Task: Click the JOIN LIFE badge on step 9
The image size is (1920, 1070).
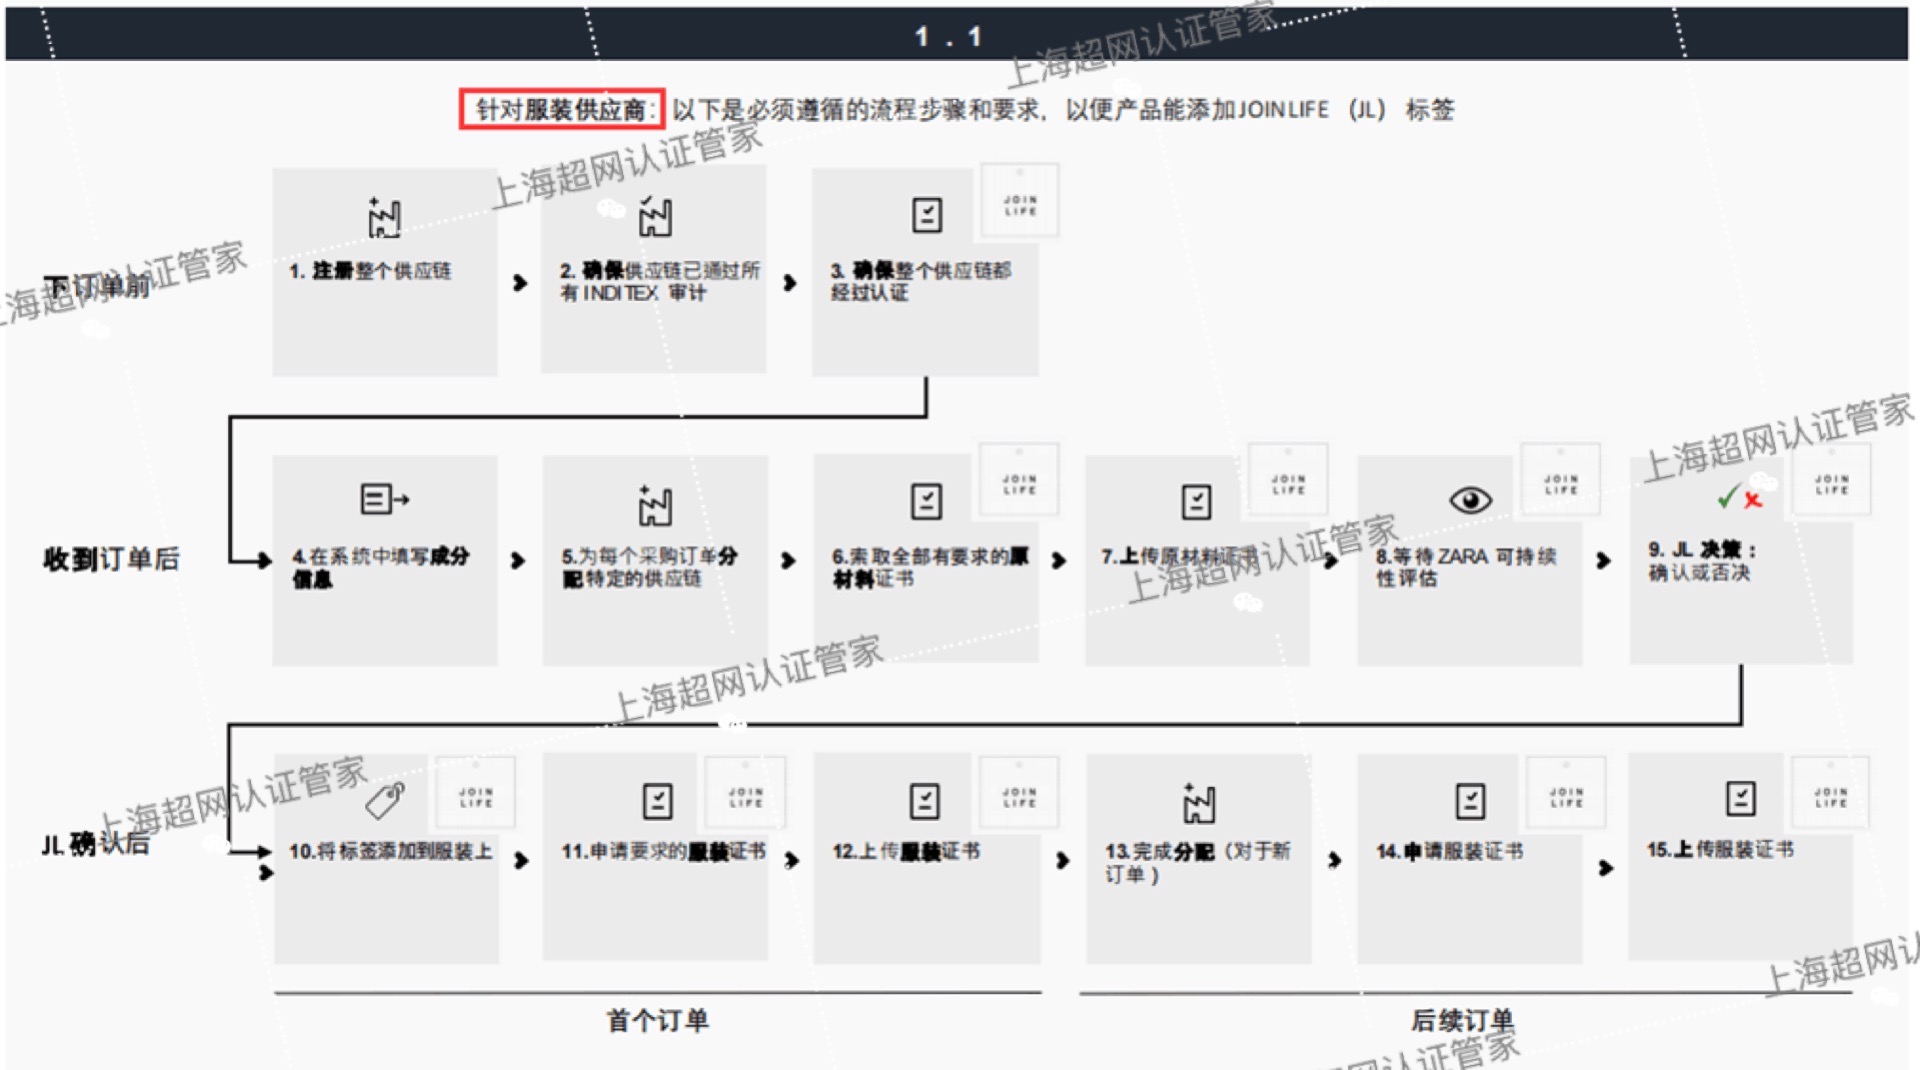Action: pyautogui.click(x=1832, y=481)
